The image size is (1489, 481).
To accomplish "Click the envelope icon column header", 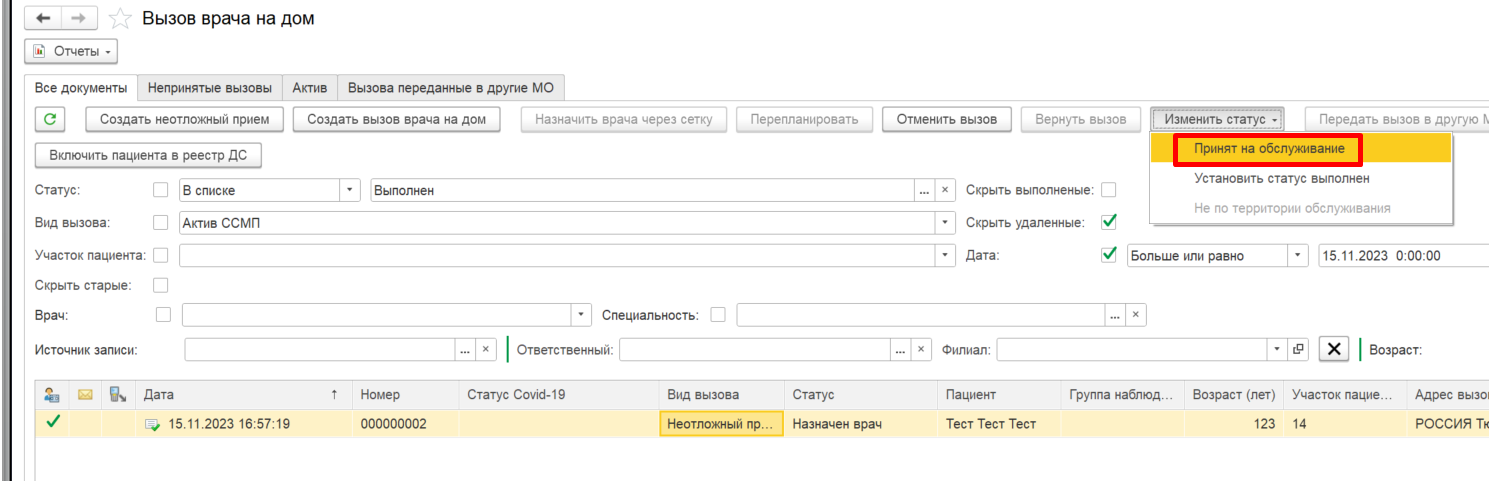I will click(85, 395).
